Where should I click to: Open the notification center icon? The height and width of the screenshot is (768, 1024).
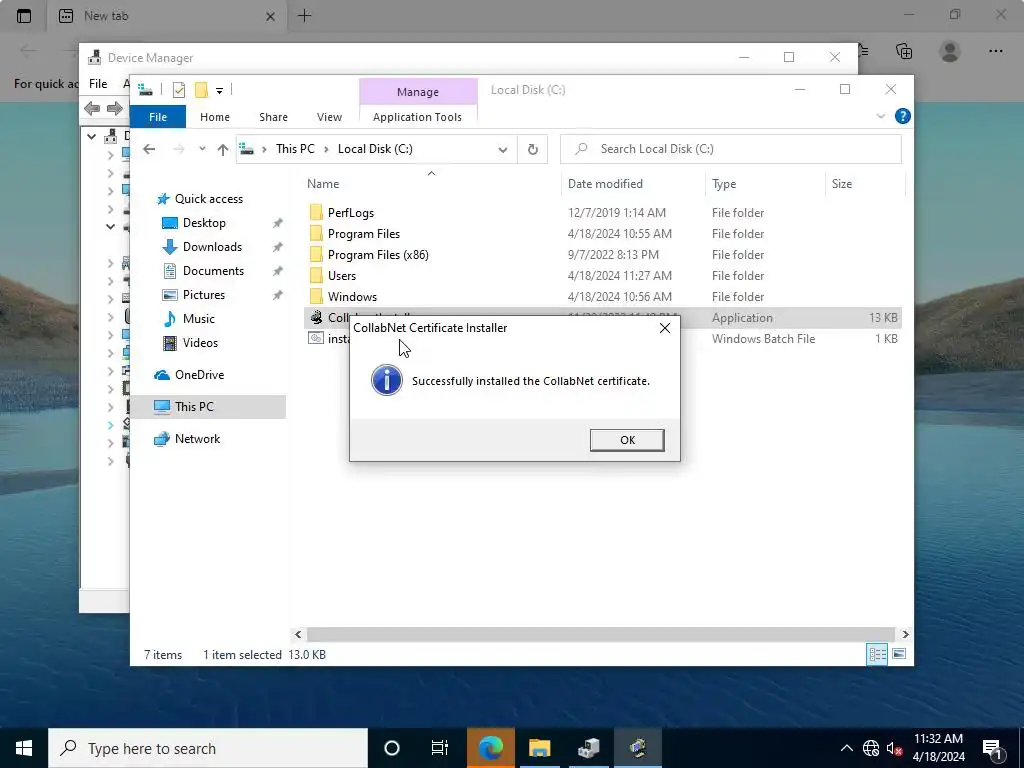(x=993, y=749)
